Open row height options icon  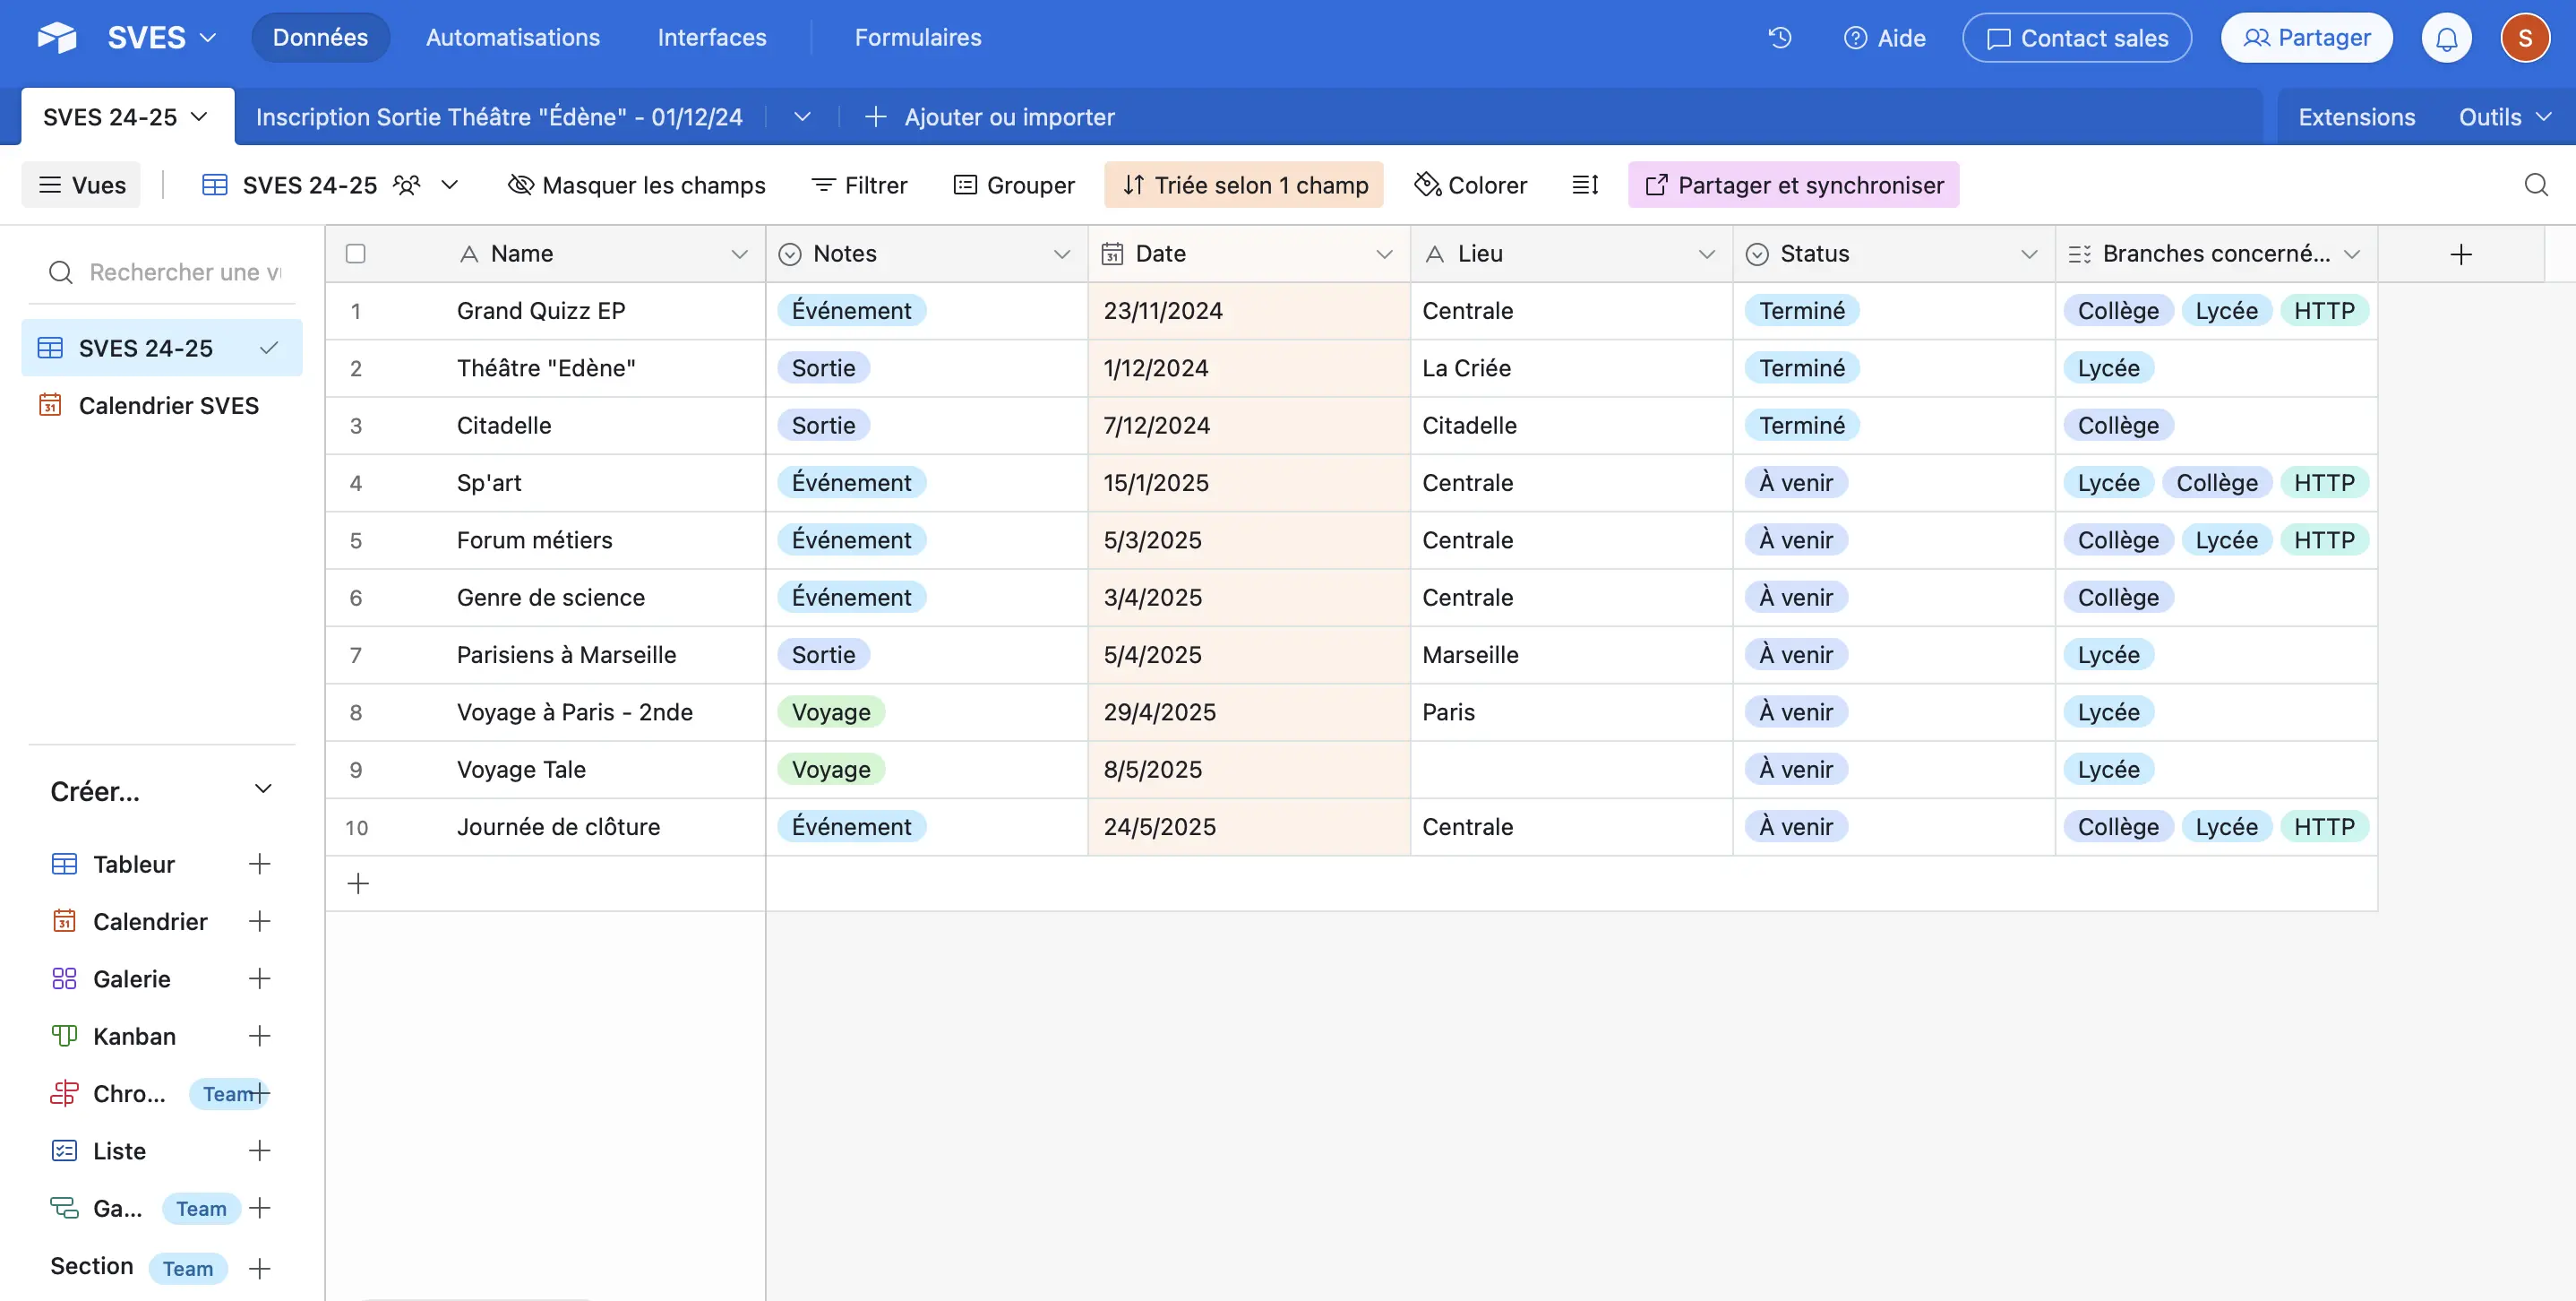point(1585,185)
